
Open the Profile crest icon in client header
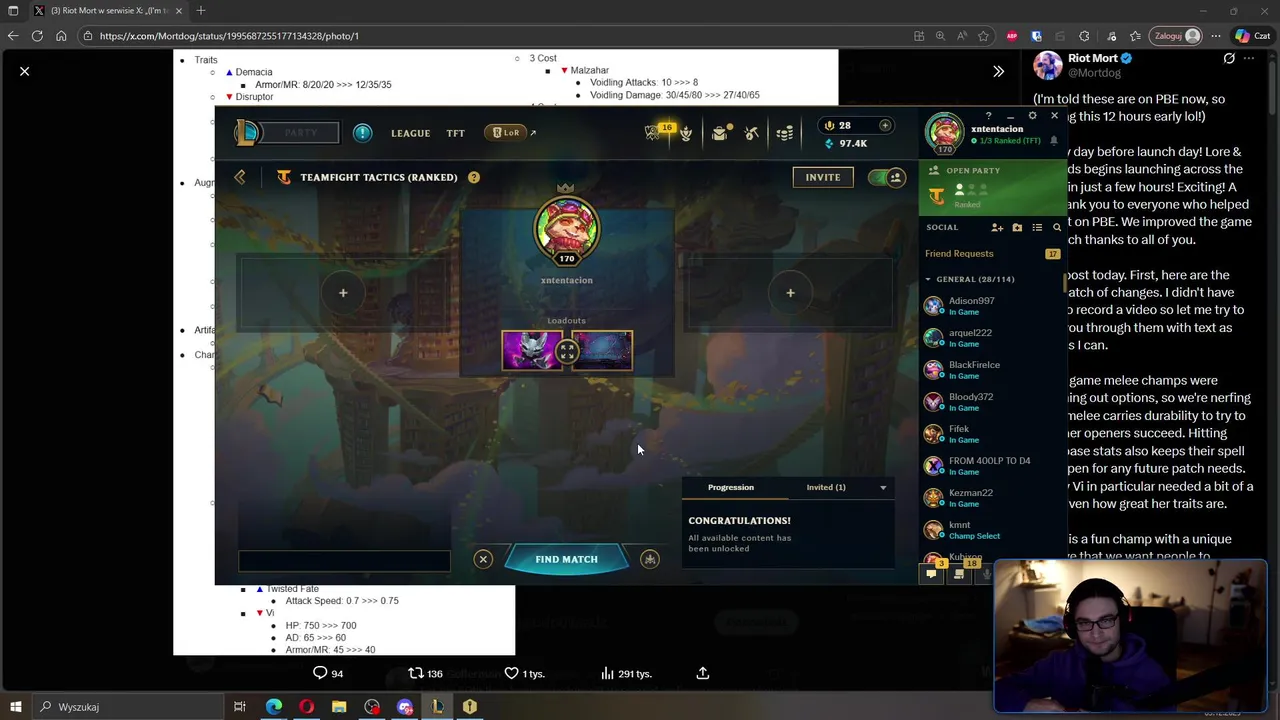coord(686,133)
